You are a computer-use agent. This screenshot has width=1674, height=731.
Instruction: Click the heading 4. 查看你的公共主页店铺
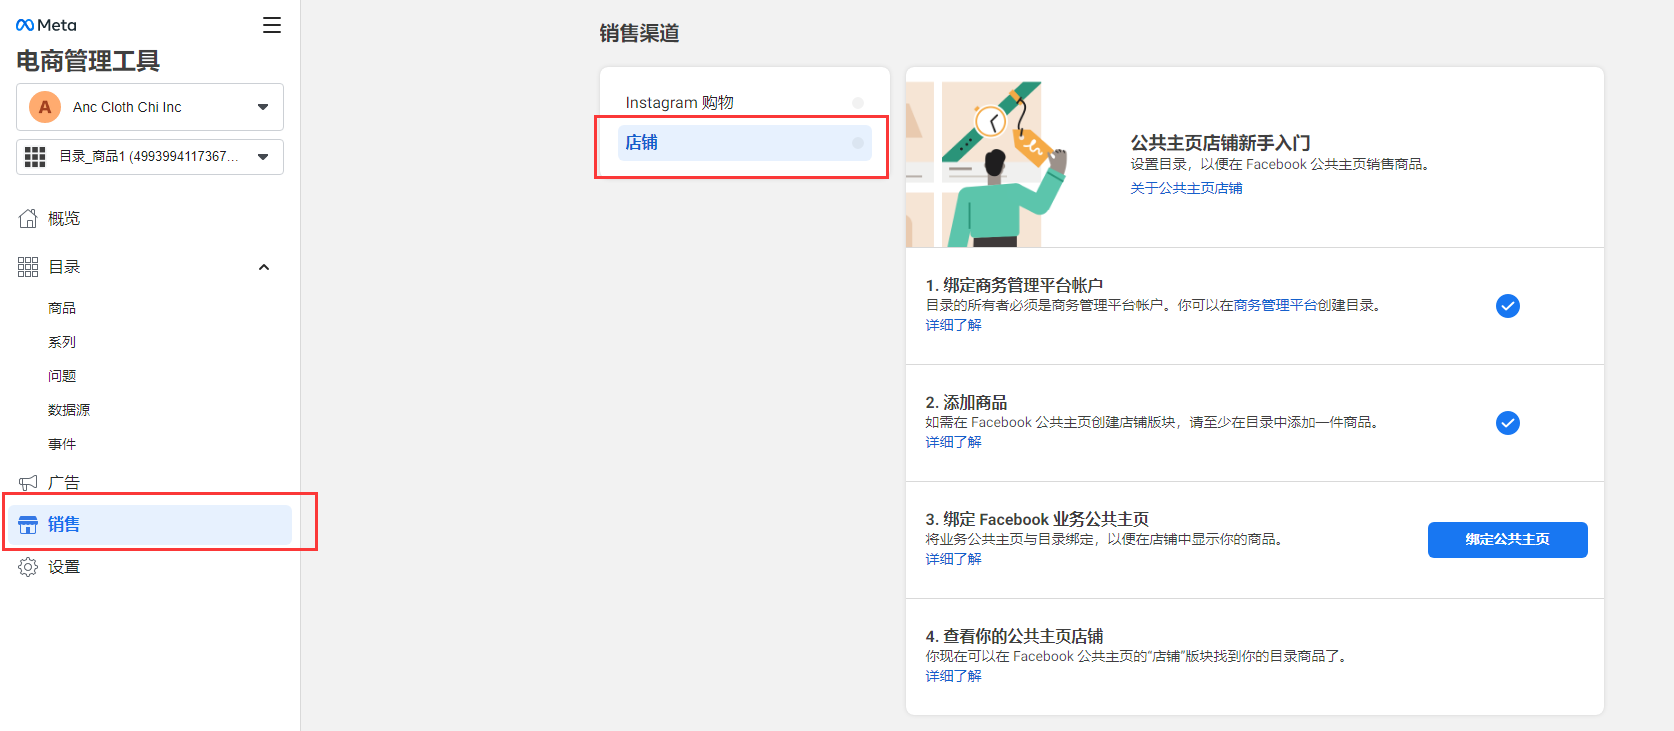(1014, 636)
